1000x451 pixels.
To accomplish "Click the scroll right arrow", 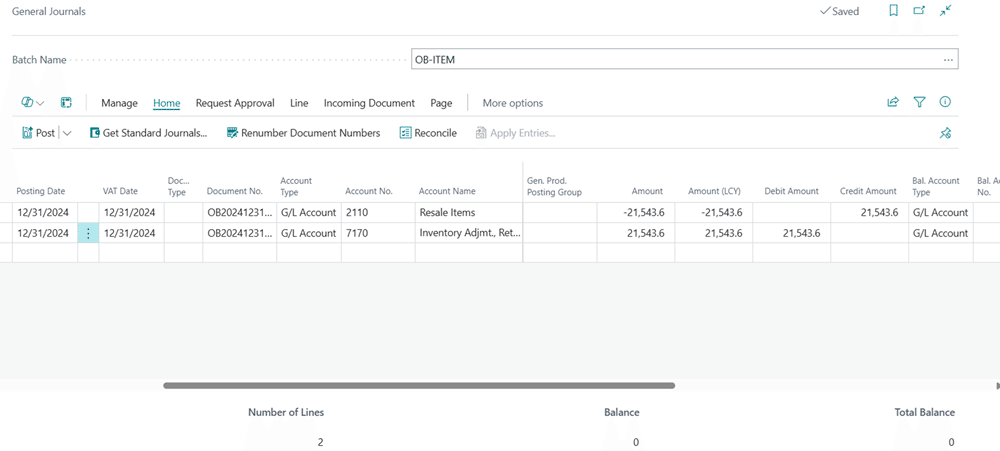I will [x=997, y=385].
